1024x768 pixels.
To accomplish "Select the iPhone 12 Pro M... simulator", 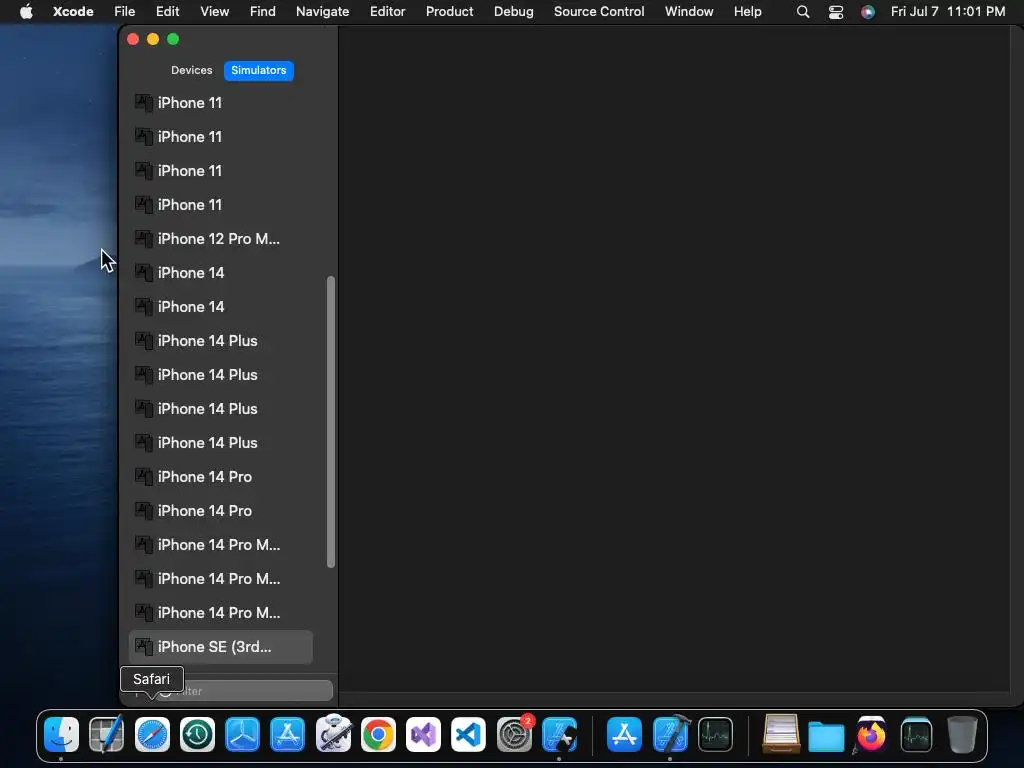I will click(221, 239).
